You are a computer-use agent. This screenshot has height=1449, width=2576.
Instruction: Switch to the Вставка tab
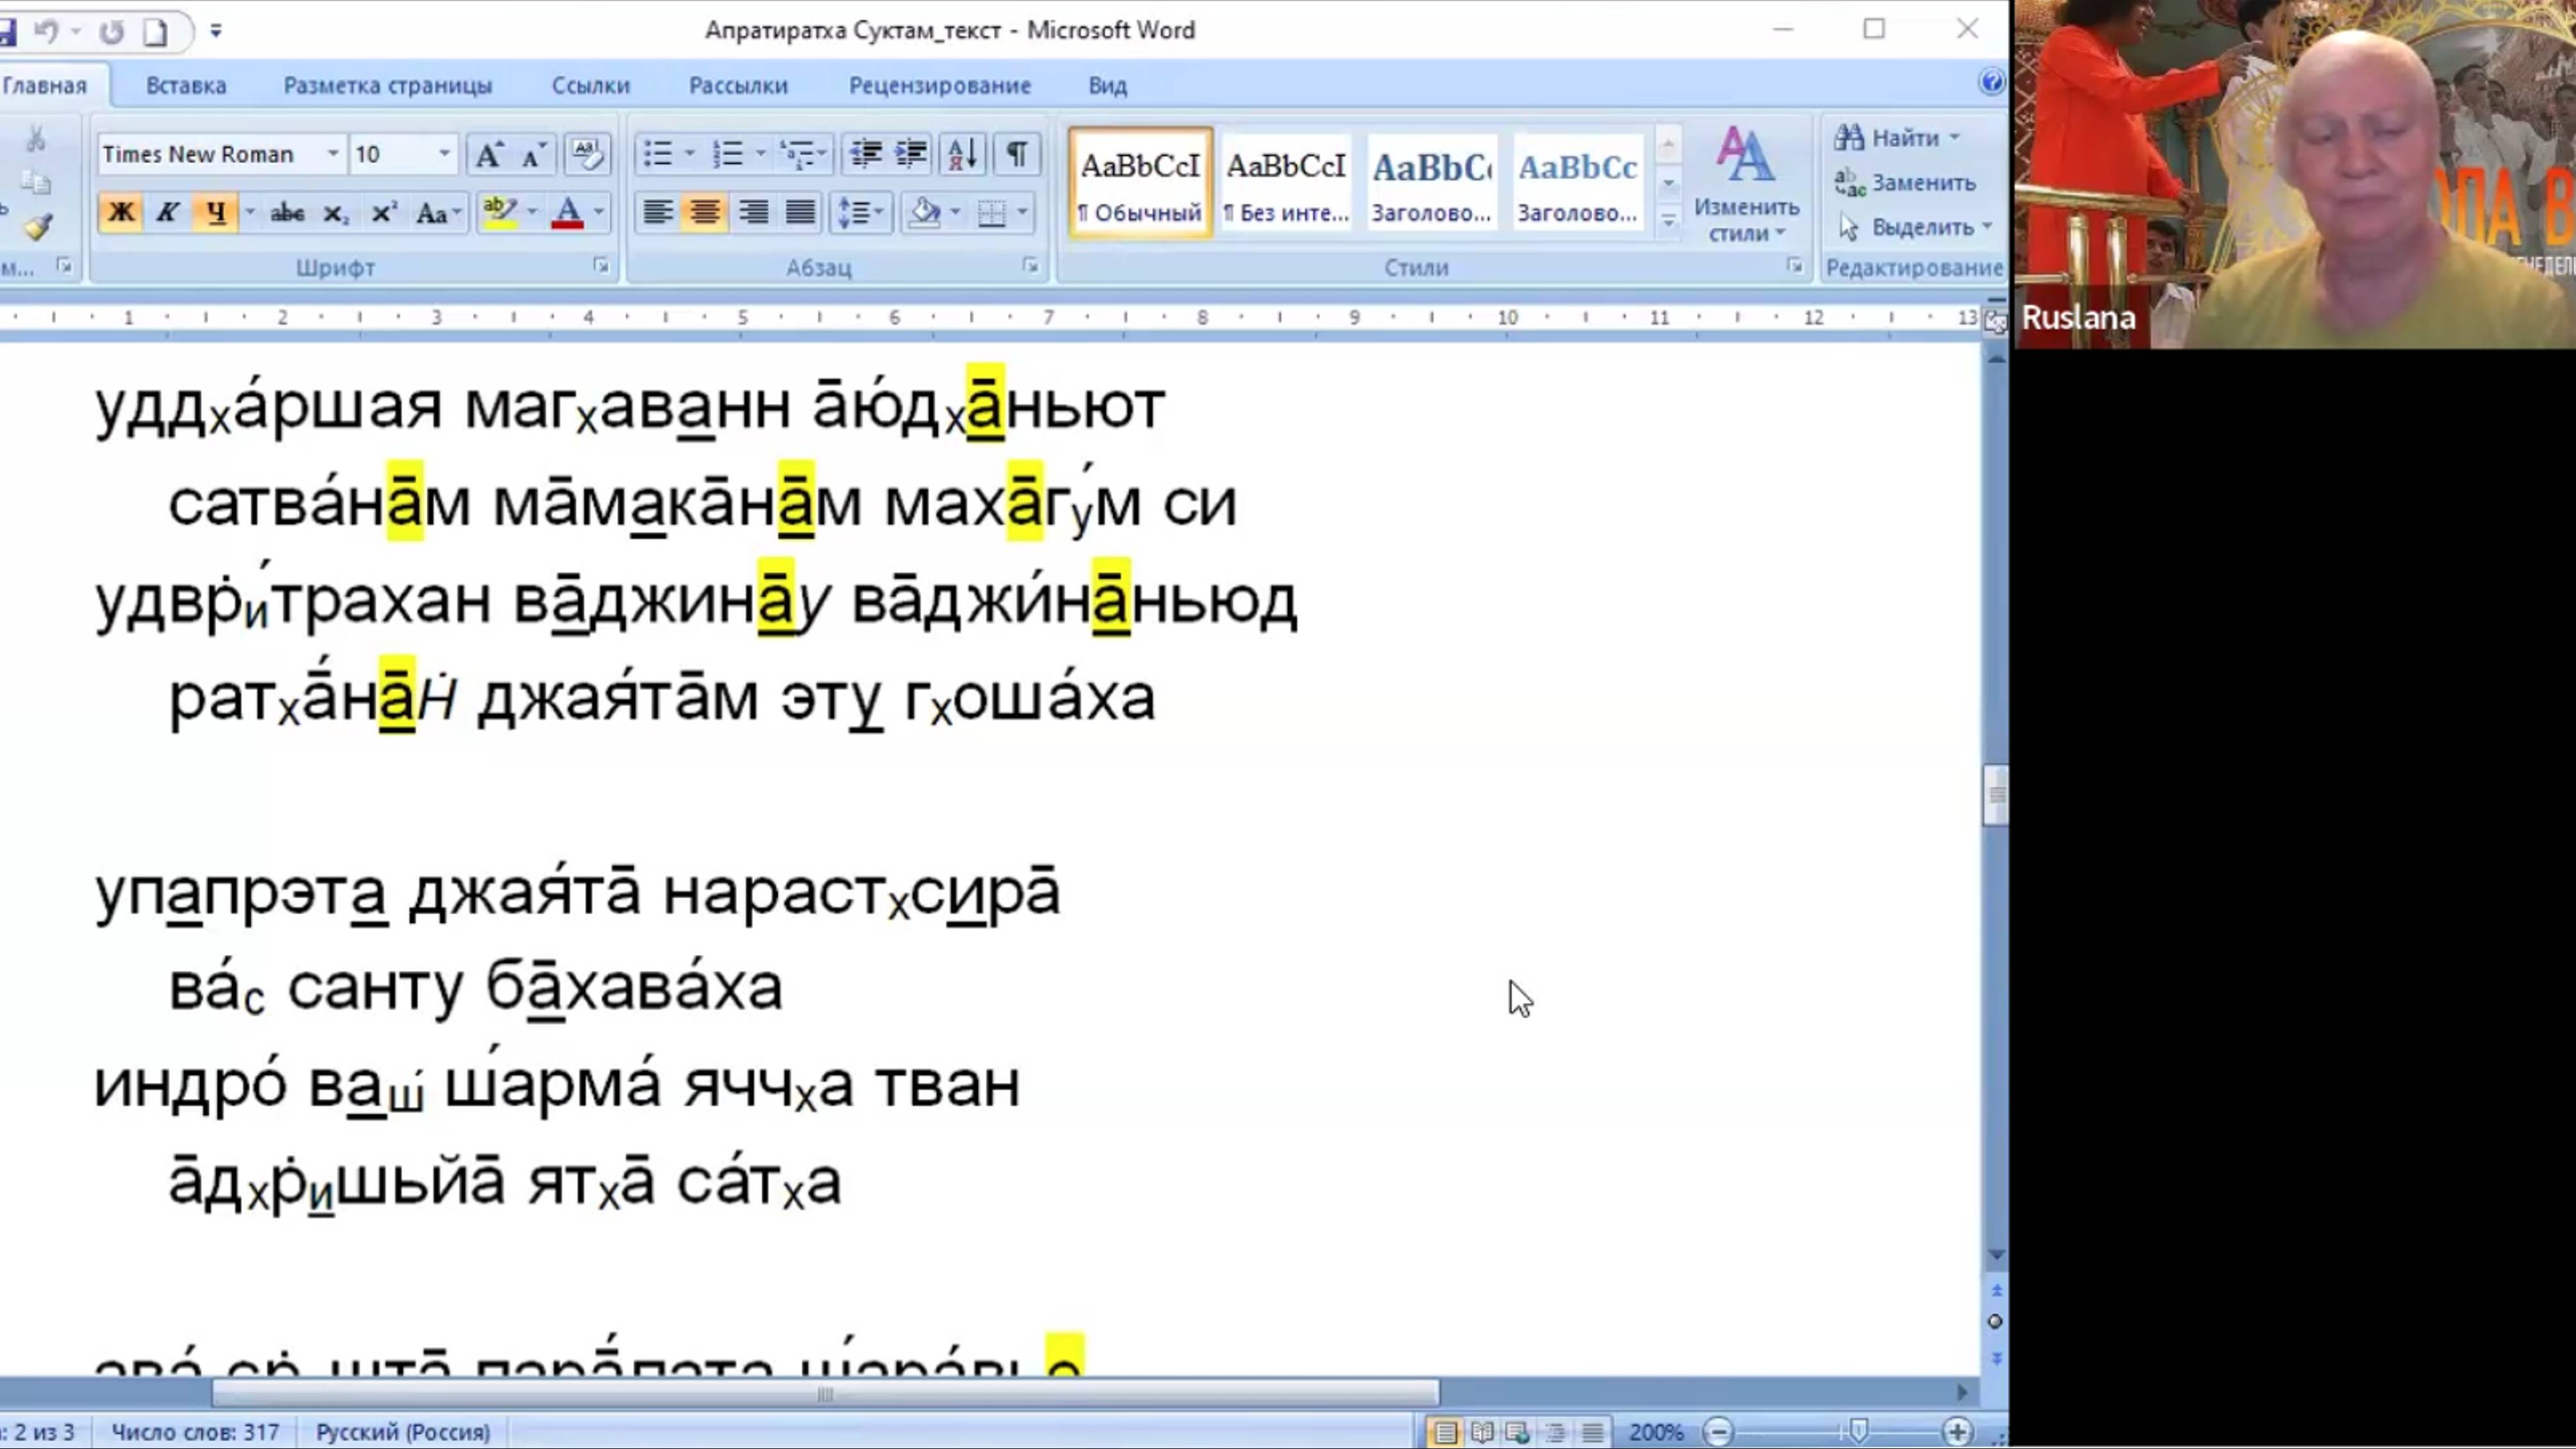click(186, 86)
